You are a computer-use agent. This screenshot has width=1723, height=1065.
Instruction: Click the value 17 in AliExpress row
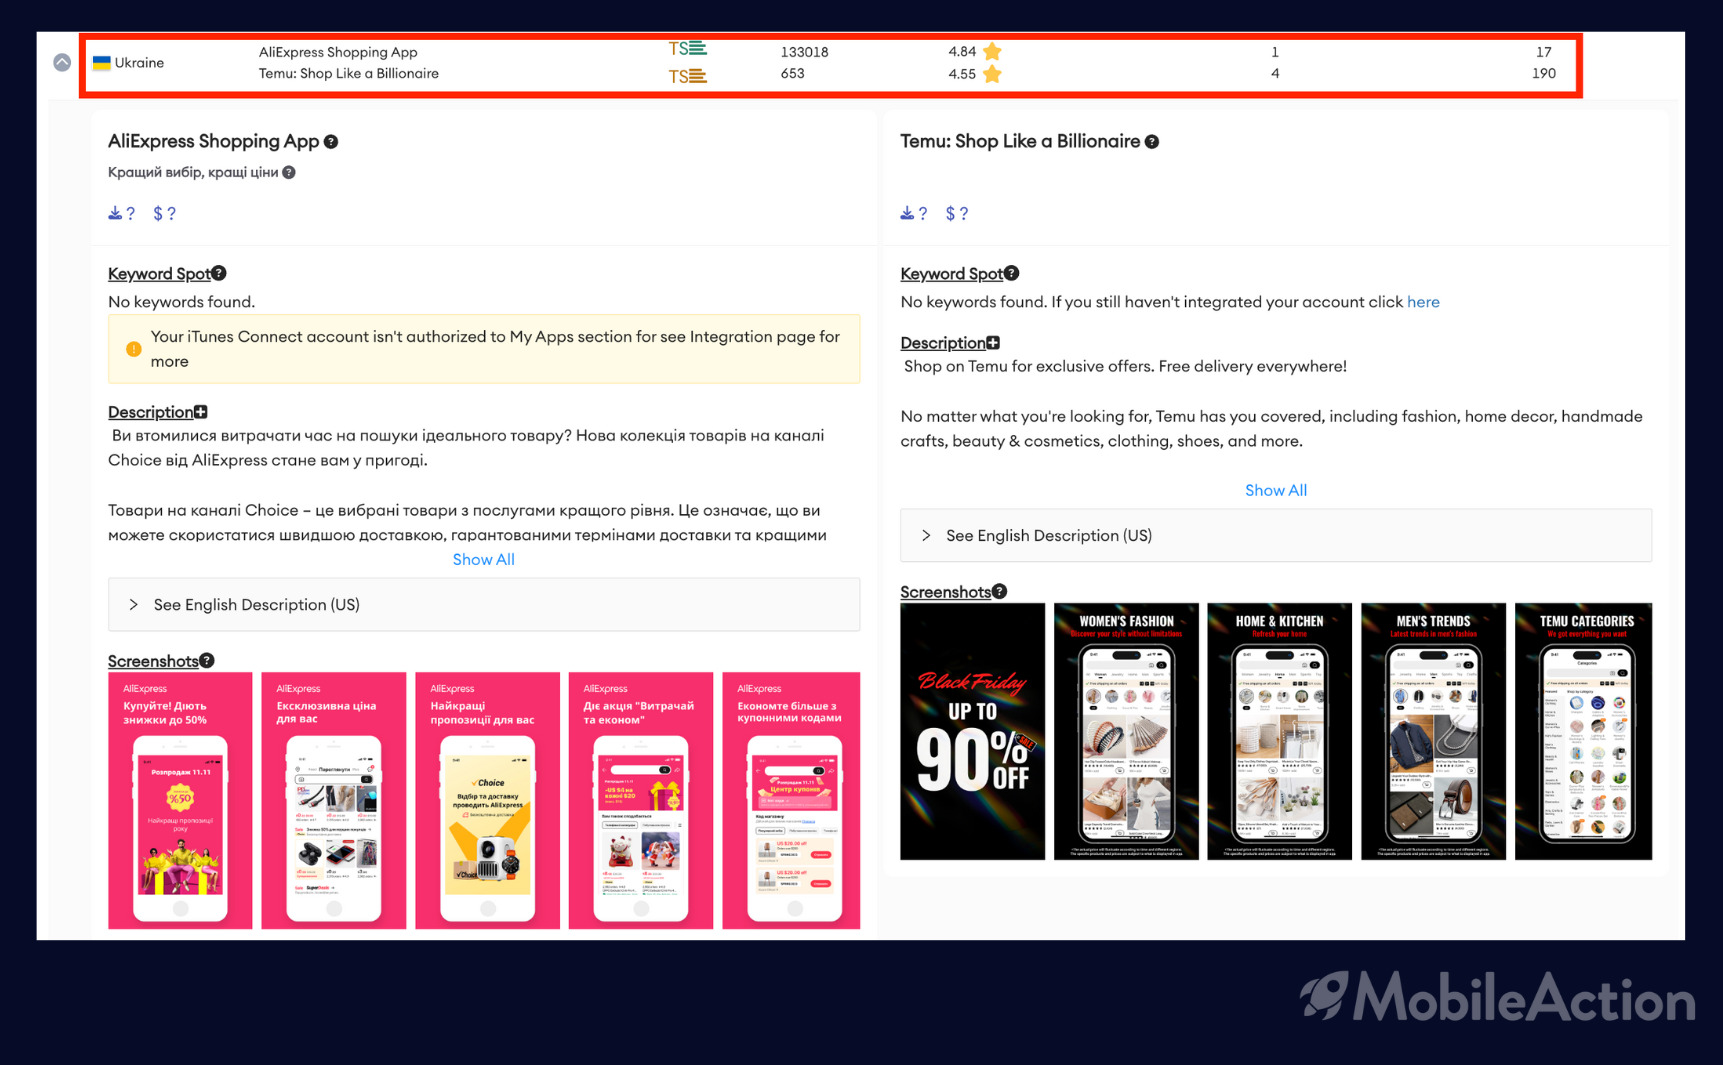point(1544,52)
